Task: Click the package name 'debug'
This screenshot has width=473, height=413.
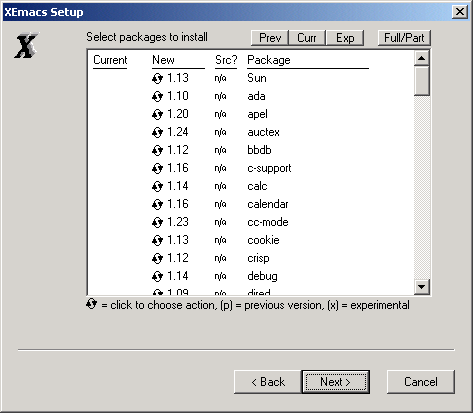Action: click(x=262, y=276)
